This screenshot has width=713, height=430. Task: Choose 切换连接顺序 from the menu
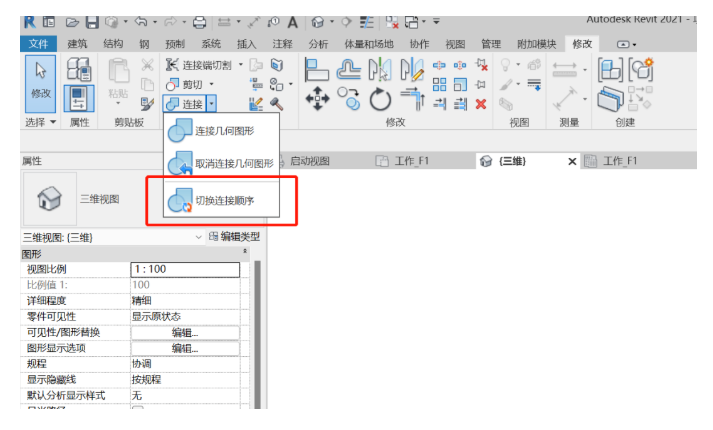pyautogui.click(x=221, y=200)
